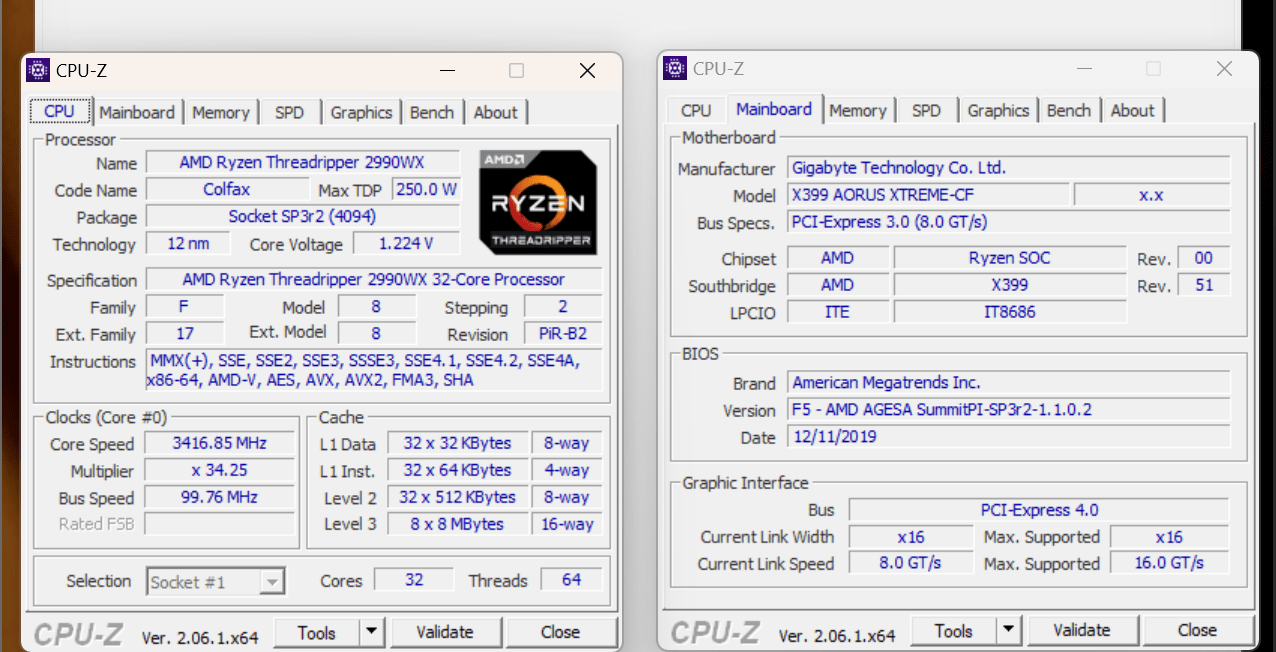
Task: Switch to the CPU tab in the right window
Action: click(696, 110)
